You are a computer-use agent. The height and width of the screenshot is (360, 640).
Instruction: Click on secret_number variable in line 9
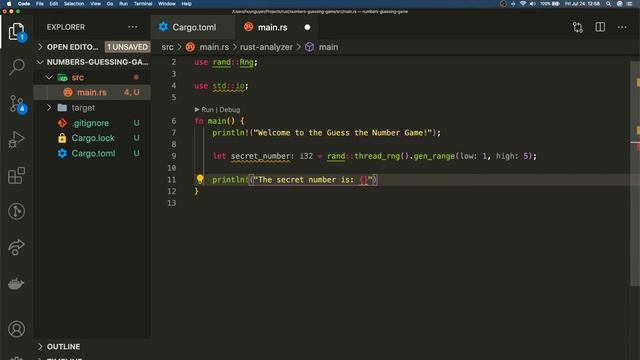(261, 156)
